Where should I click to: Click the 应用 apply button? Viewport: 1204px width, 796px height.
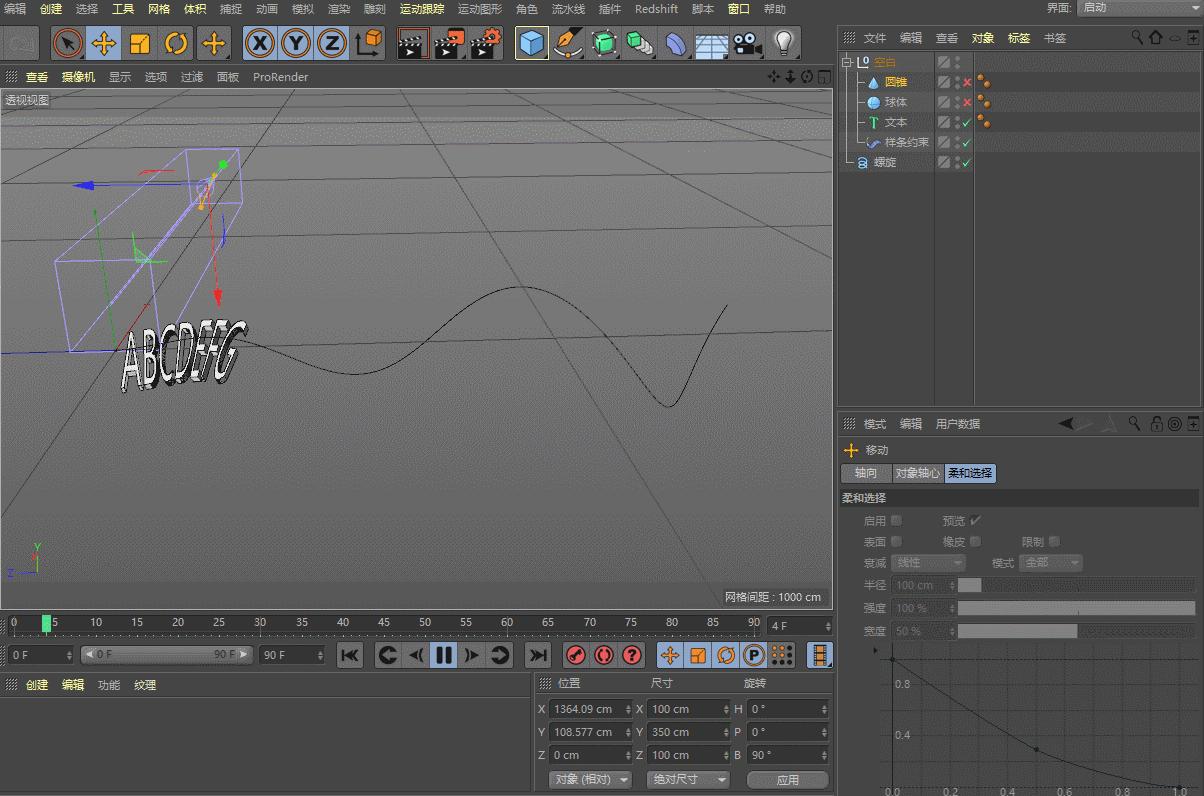[x=787, y=779]
